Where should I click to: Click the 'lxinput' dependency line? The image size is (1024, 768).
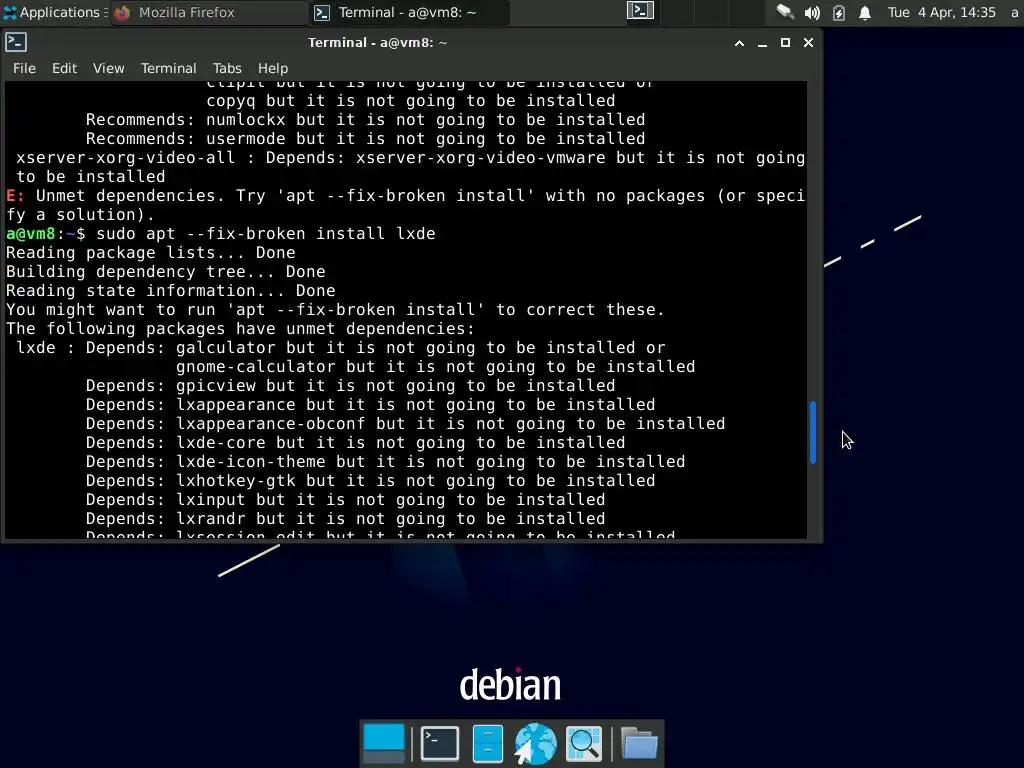point(345,500)
